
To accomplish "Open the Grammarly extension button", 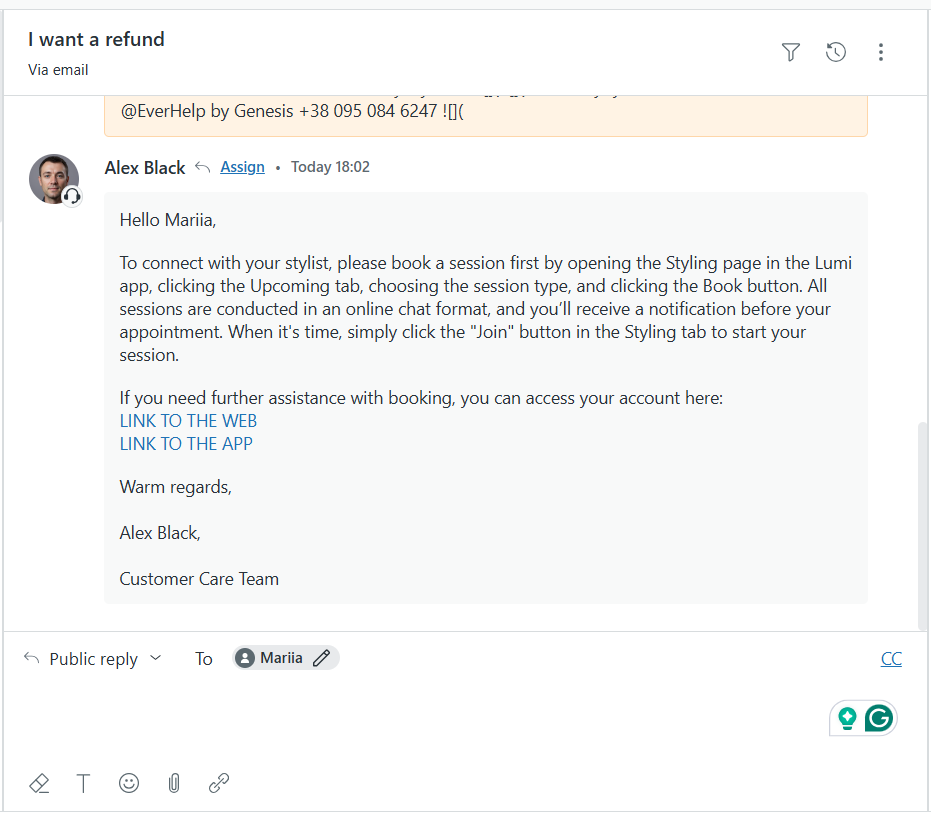I will (x=878, y=718).
